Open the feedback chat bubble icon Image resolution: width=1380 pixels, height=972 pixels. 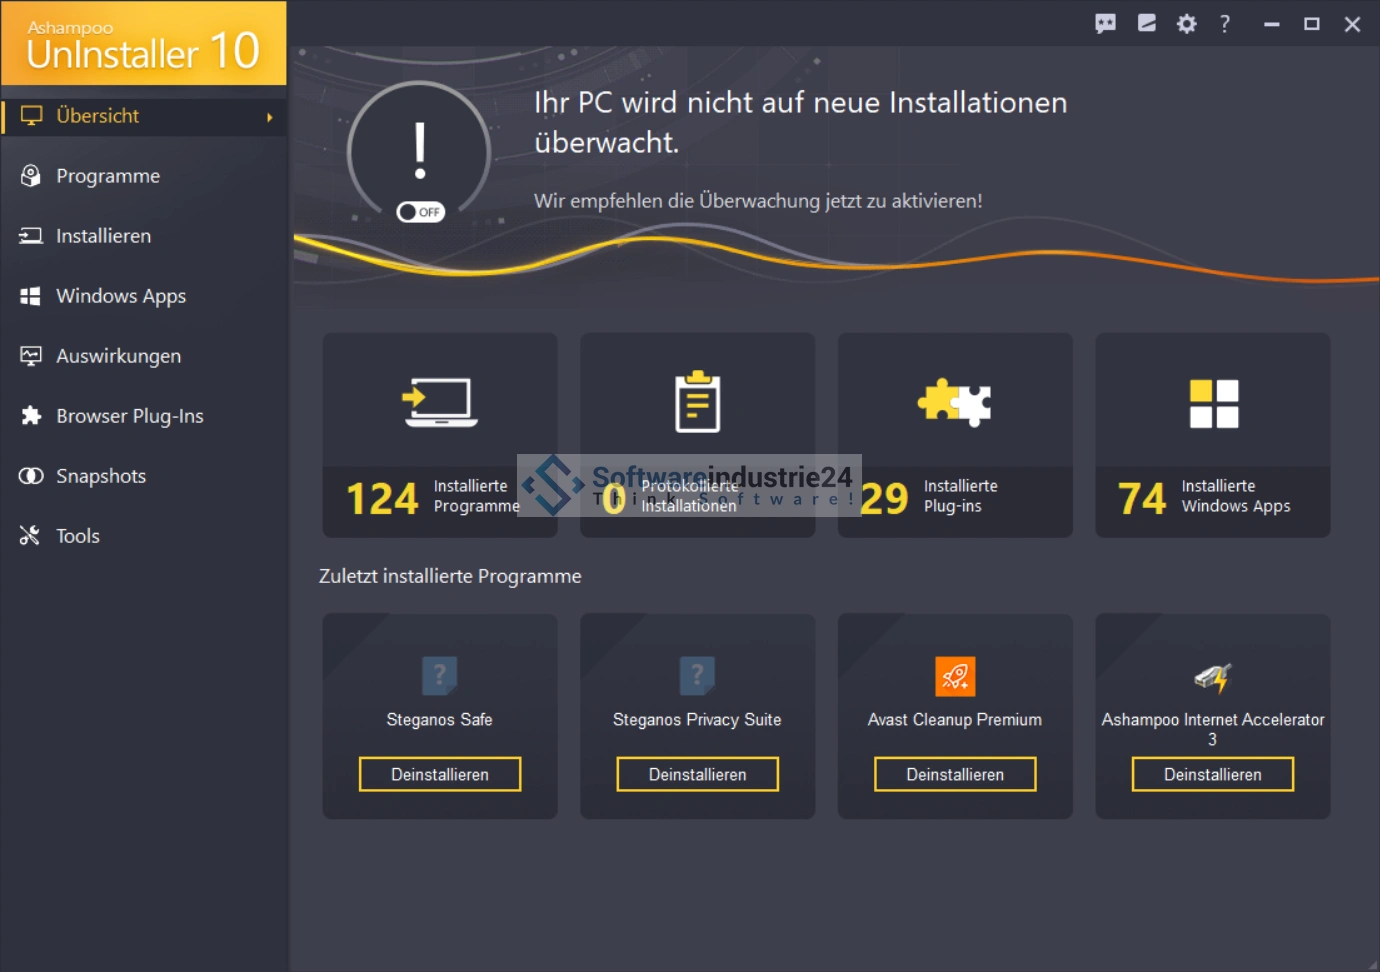(1105, 24)
